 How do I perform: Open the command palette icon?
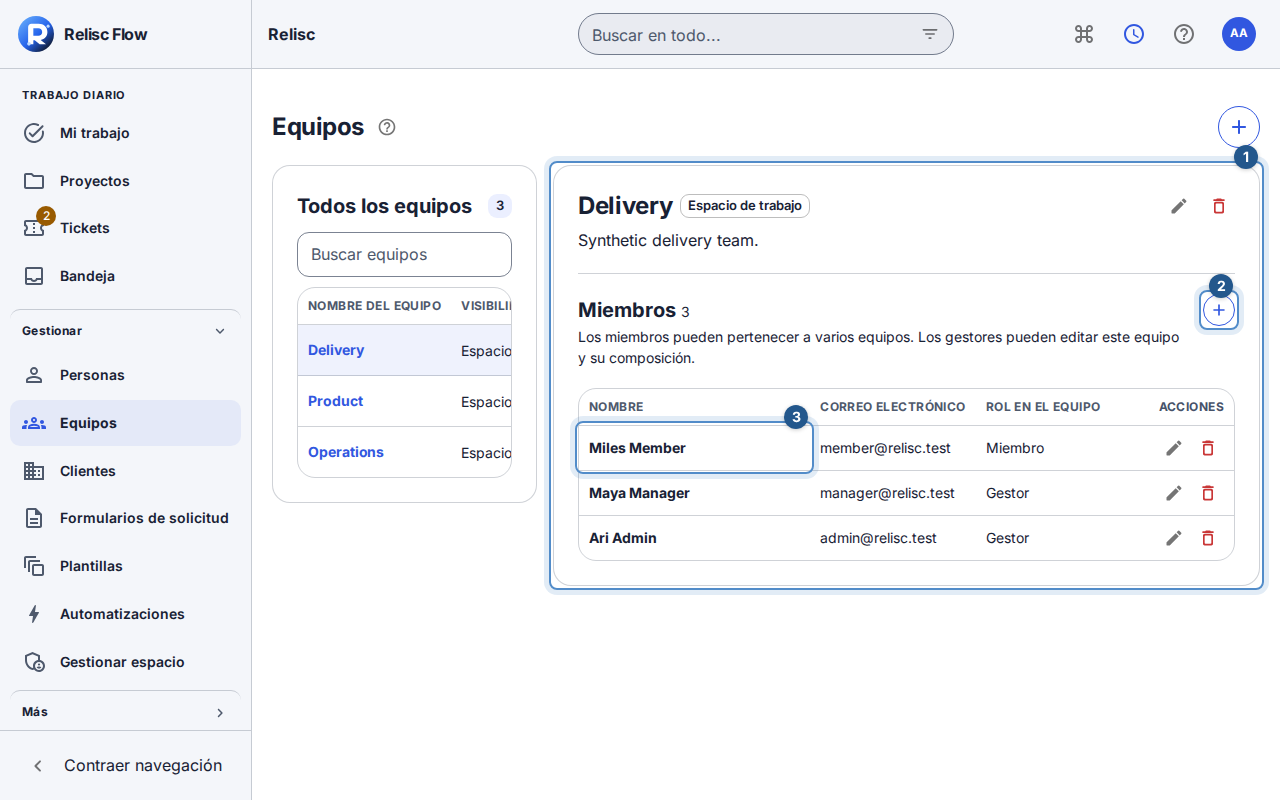[1084, 34]
